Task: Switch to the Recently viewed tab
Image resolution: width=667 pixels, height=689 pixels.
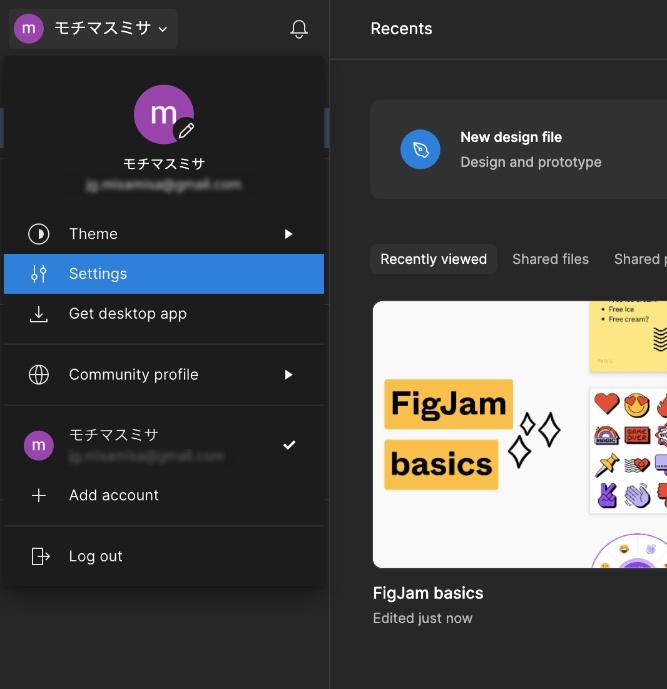Action: coord(434,259)
